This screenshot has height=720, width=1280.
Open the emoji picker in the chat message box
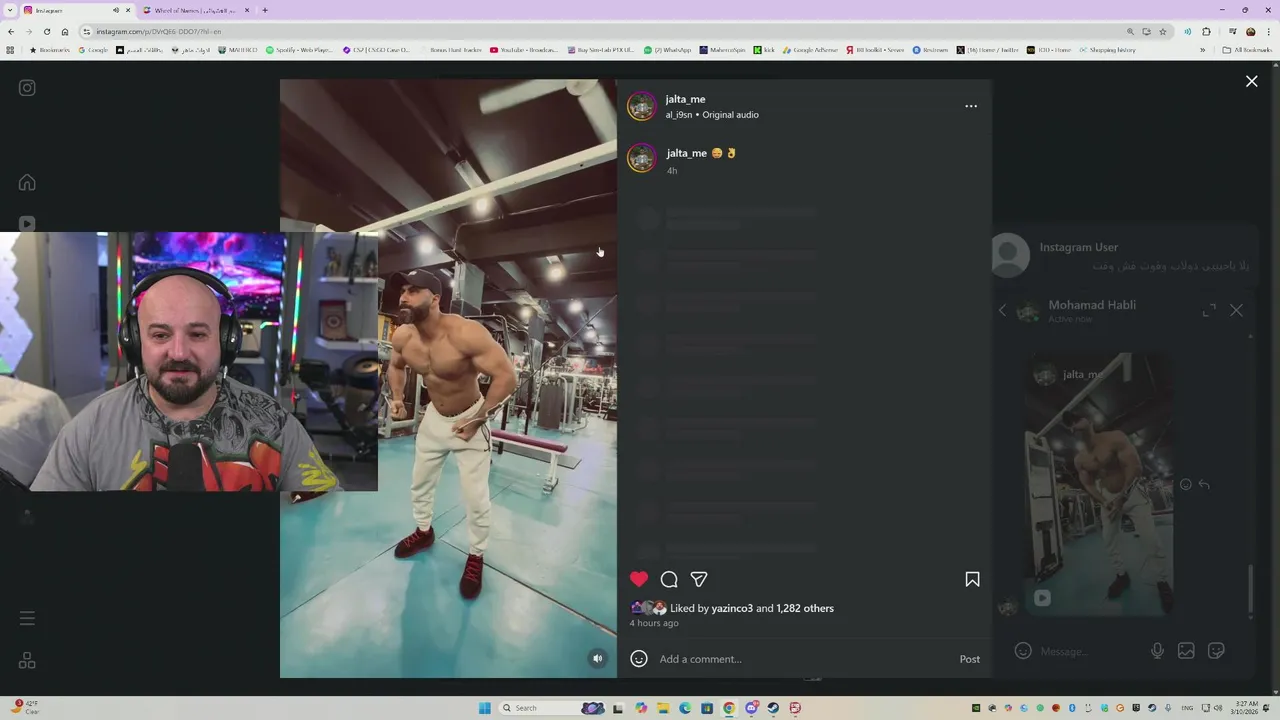click(1023, 651)
